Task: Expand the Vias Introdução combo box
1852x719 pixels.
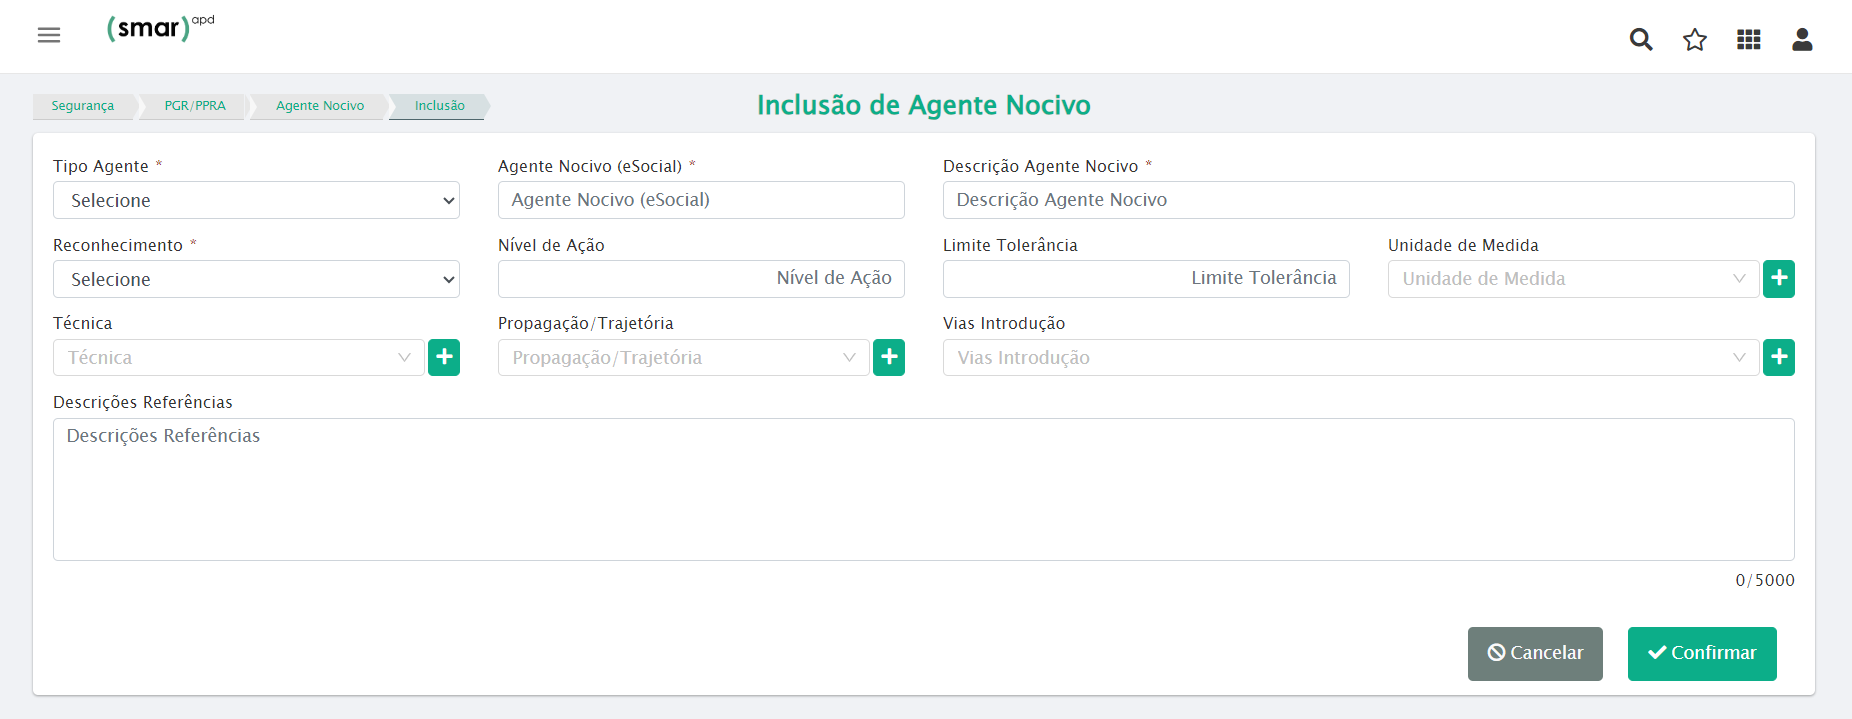Action: click(1350, 358)
